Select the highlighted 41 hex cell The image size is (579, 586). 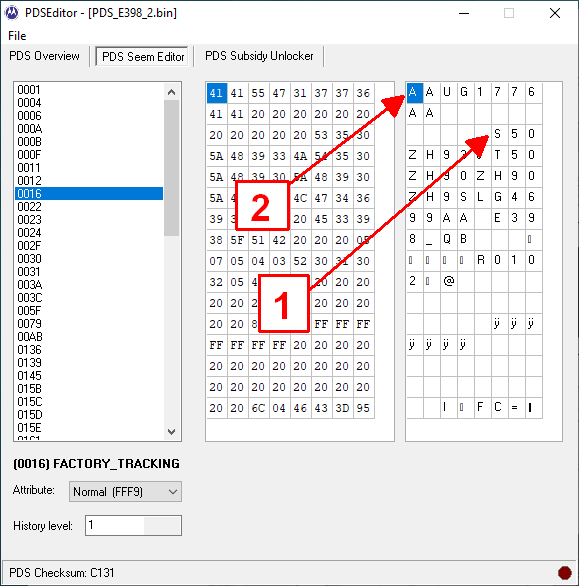(217, 93)
